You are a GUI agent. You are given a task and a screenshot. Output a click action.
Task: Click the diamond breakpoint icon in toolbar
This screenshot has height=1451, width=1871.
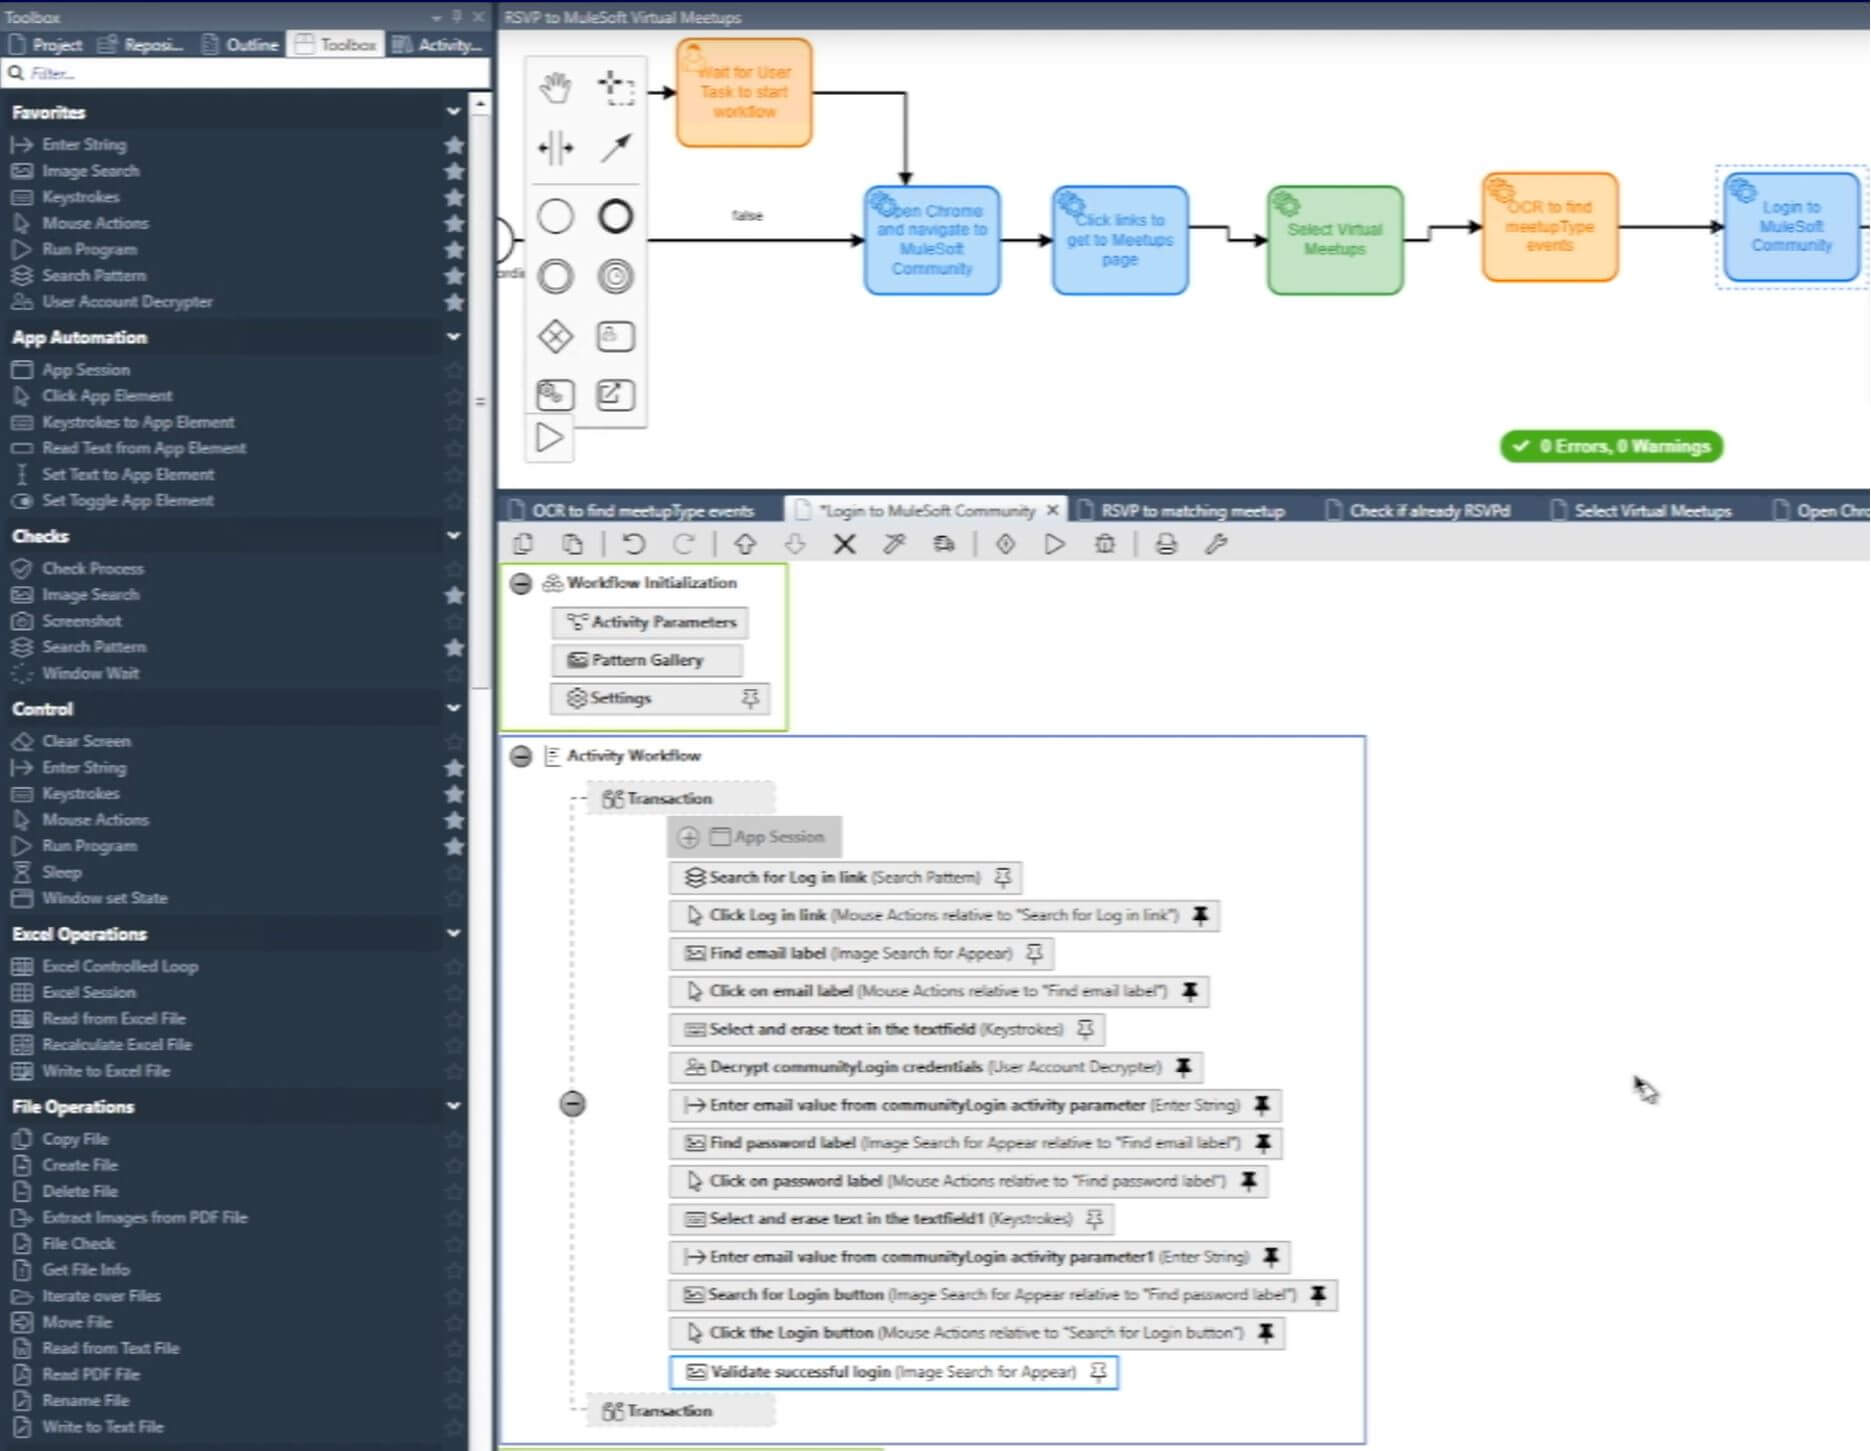pos(1006,544)
